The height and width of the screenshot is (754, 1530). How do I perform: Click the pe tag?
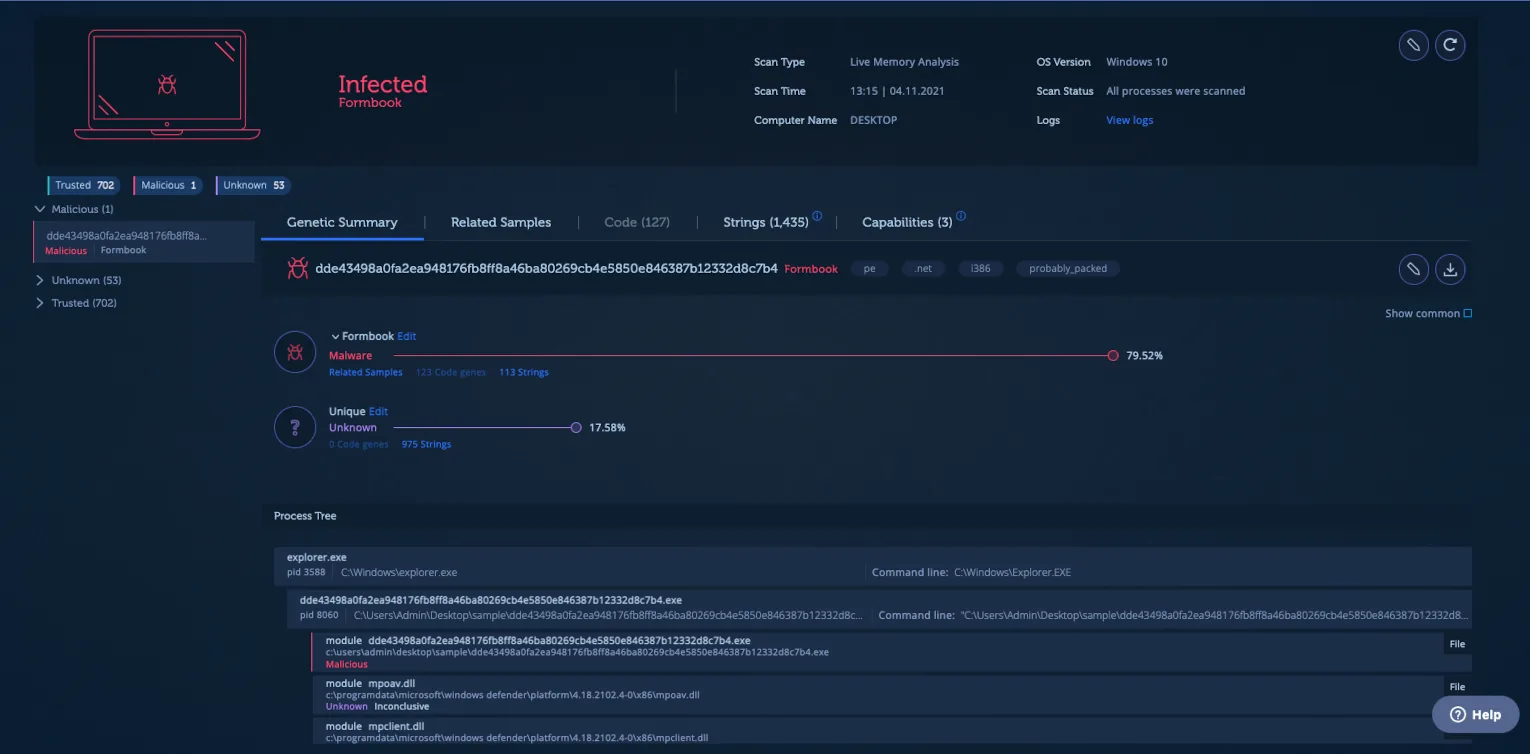pos(869,269)
